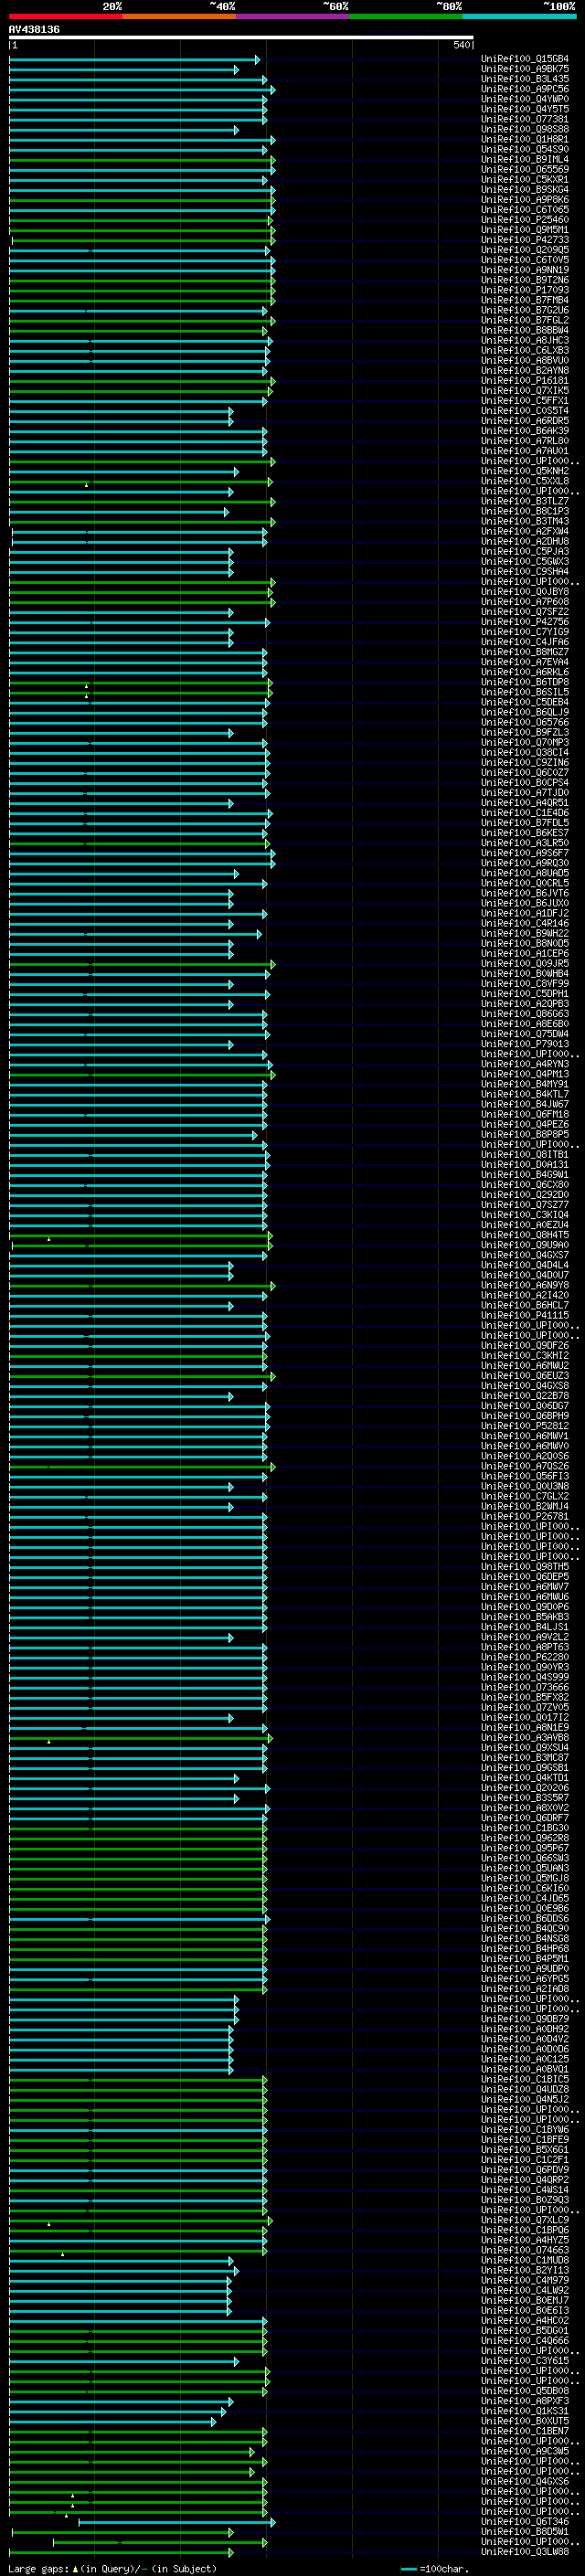Select the UniRef100_A6N9Y8 label
The height and width of the screenshot is (2576, 585).
[525, 1285]
